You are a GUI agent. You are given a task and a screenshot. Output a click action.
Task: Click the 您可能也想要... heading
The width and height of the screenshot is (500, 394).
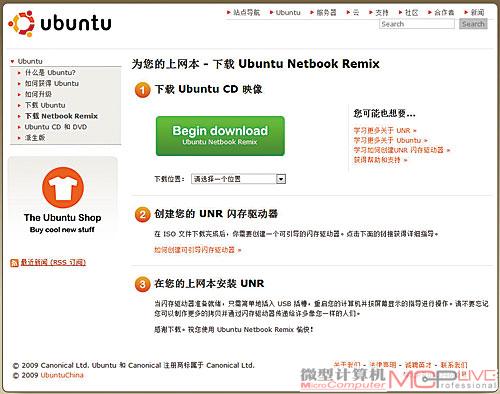[x=384, y=114]
